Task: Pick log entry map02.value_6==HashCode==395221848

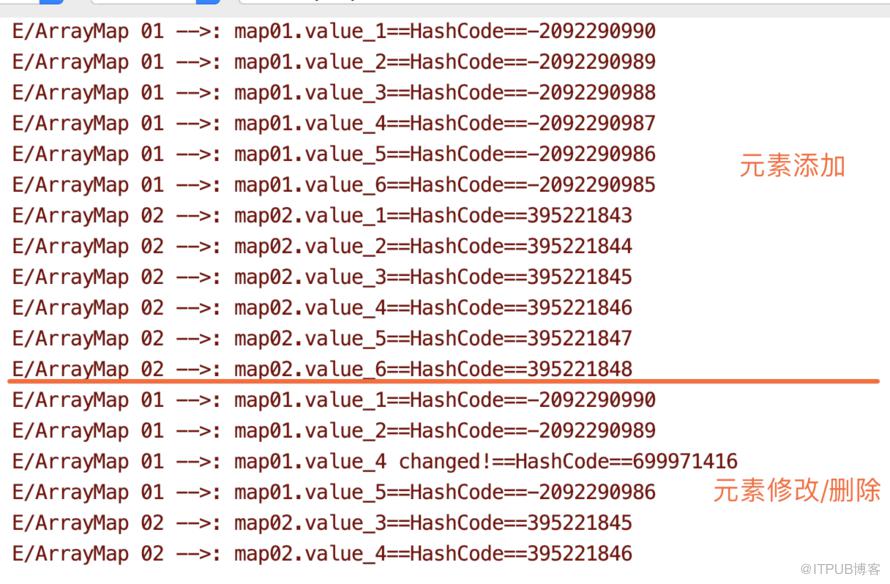Action: coord(322,369)
